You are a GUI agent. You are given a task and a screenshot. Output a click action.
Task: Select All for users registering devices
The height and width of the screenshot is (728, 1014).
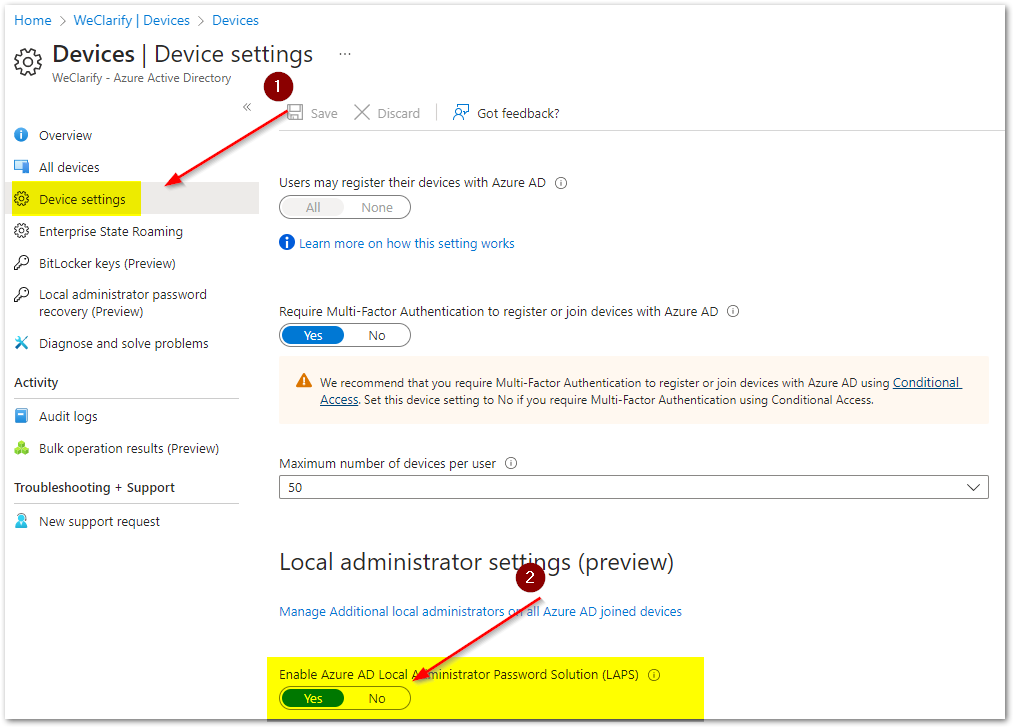pos(313,208)
